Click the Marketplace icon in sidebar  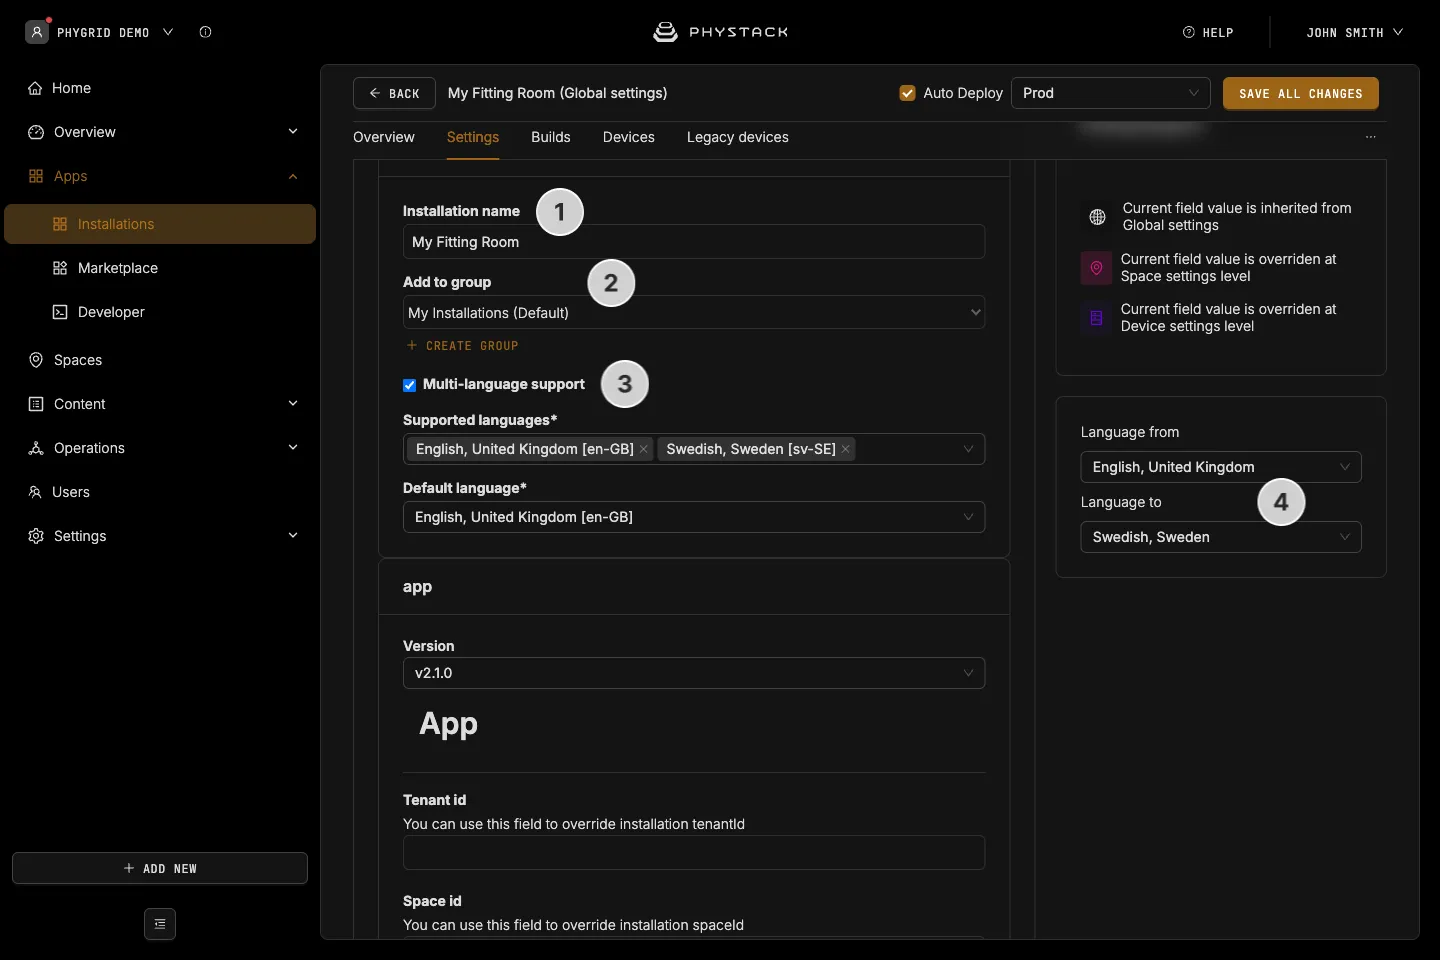pyautogui.click(x=60, y=268)
